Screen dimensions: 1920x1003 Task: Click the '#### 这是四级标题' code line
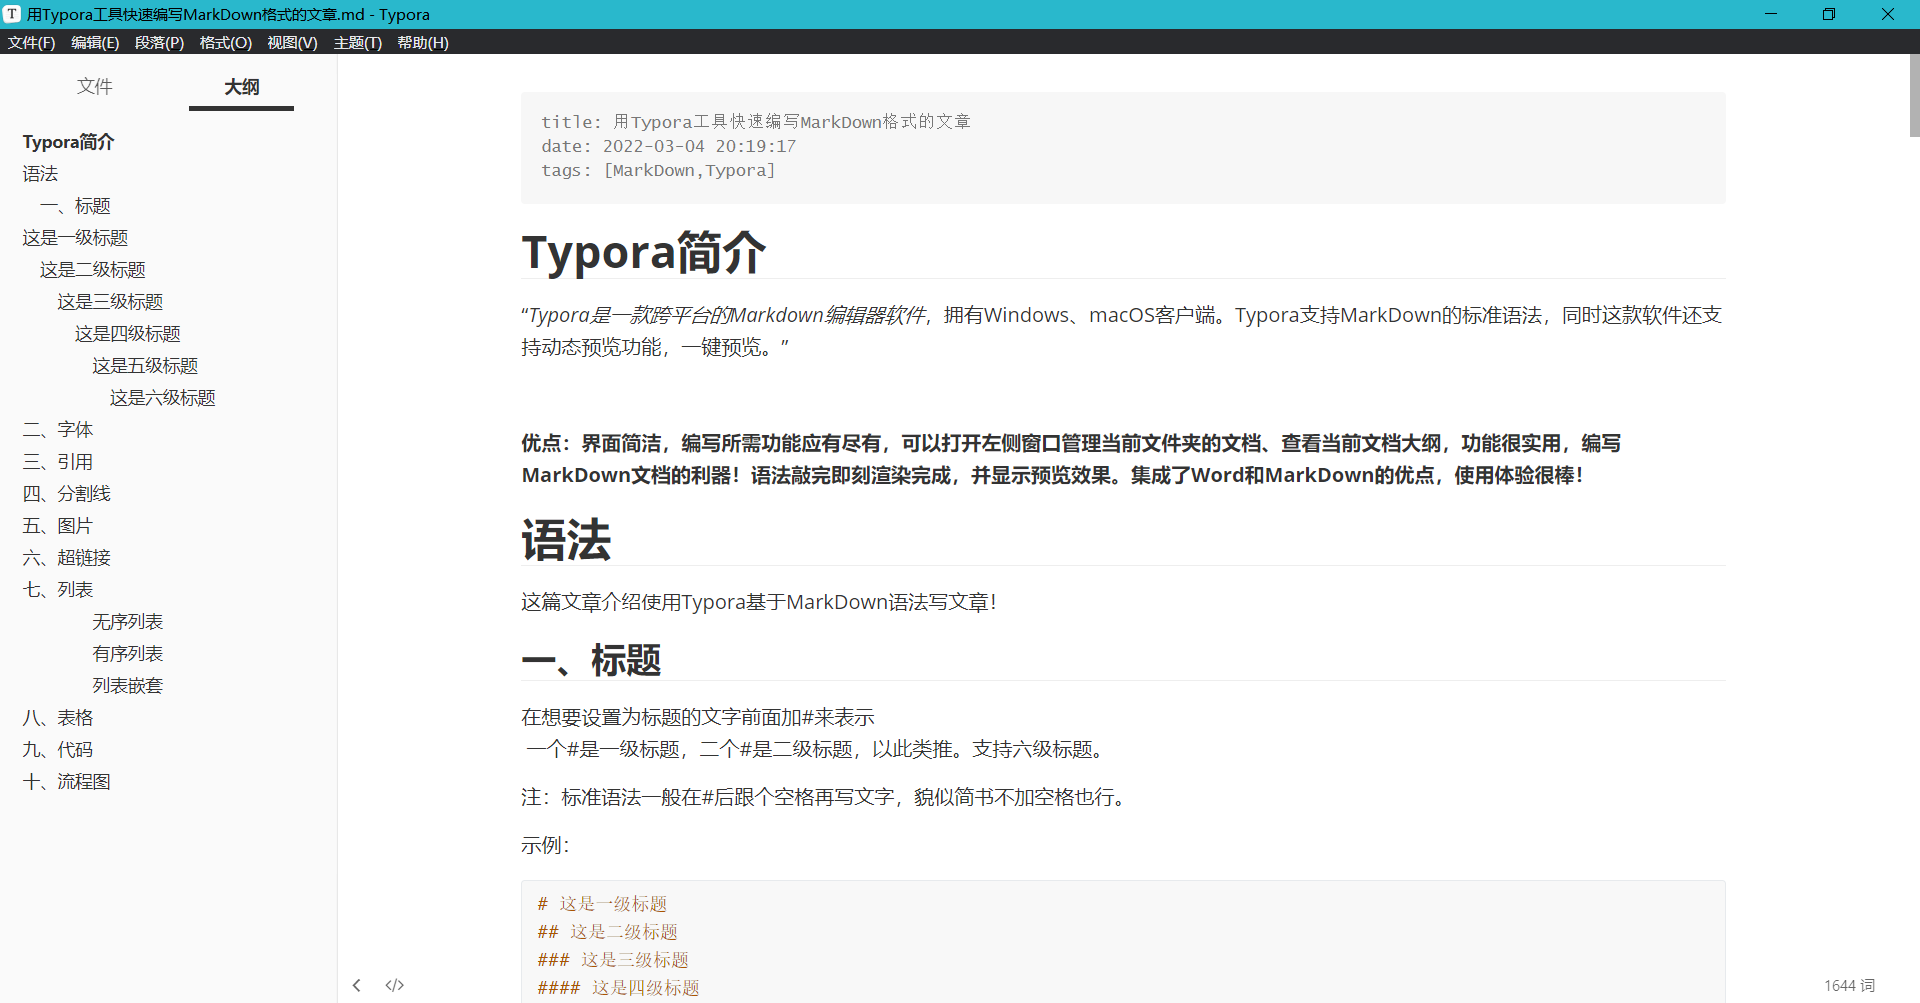(x=619, y=988)
